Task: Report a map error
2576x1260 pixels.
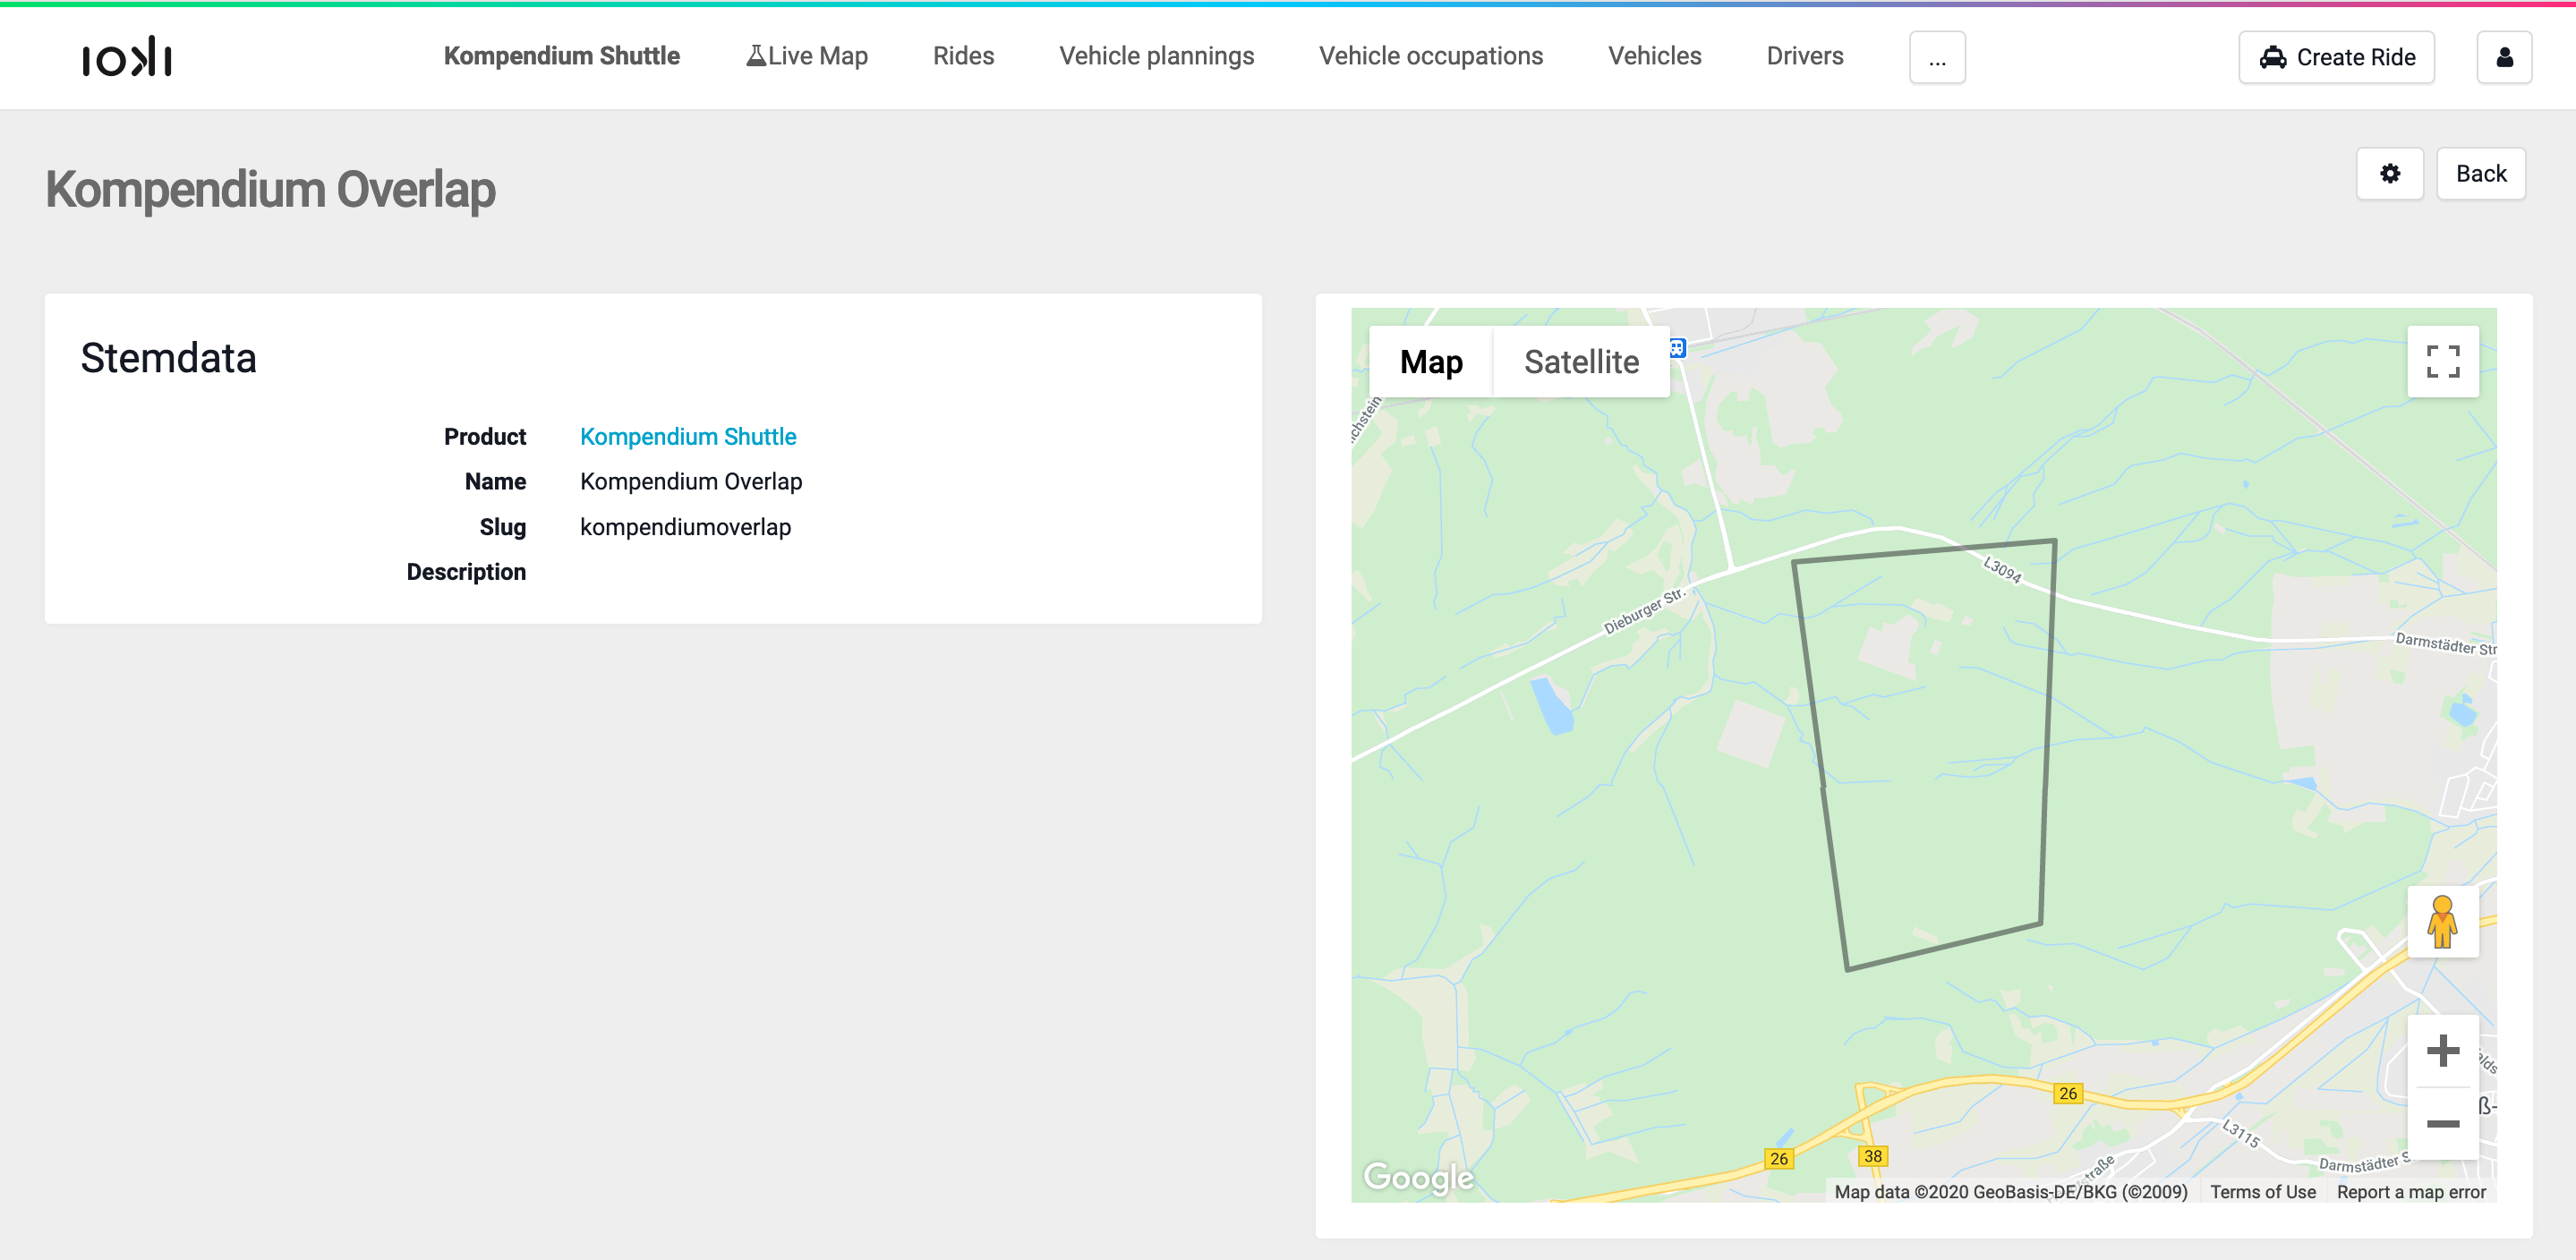Action: [x=2411, y=1192]
